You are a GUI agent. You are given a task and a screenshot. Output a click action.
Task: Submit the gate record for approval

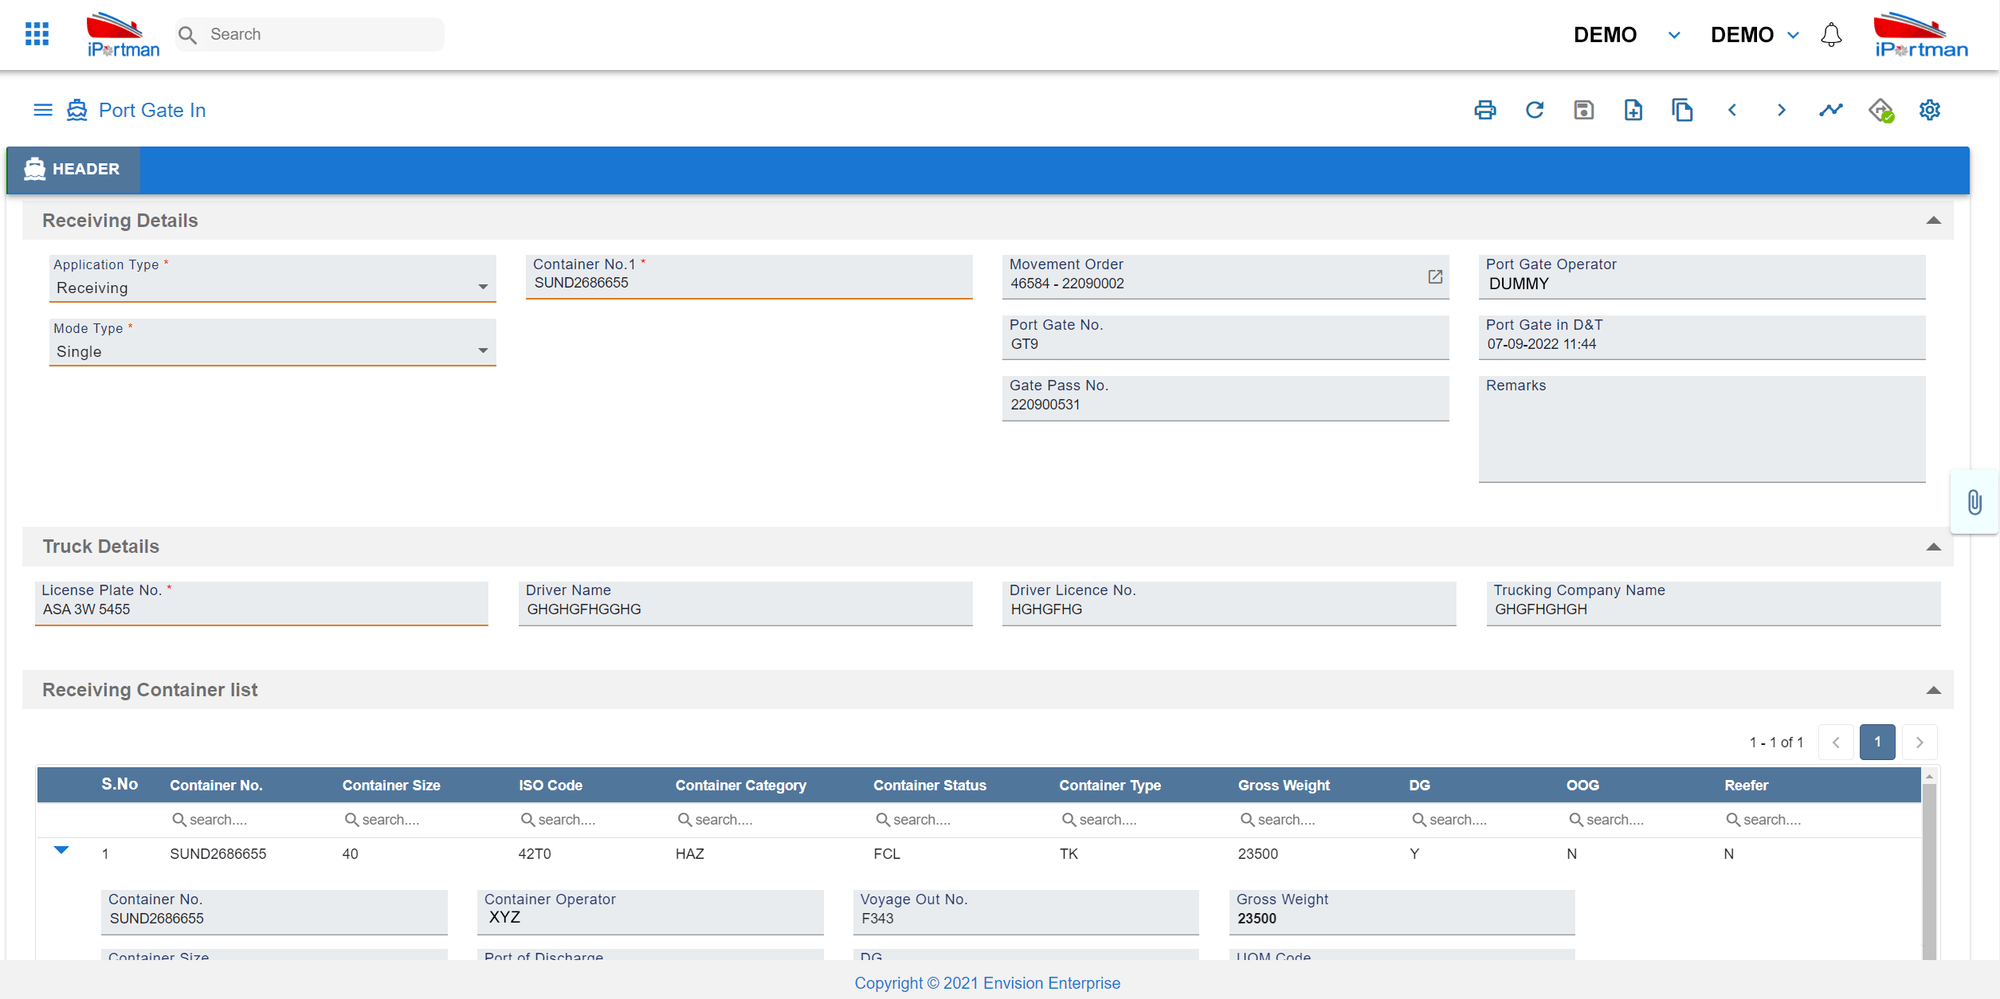click(1880, 110)
